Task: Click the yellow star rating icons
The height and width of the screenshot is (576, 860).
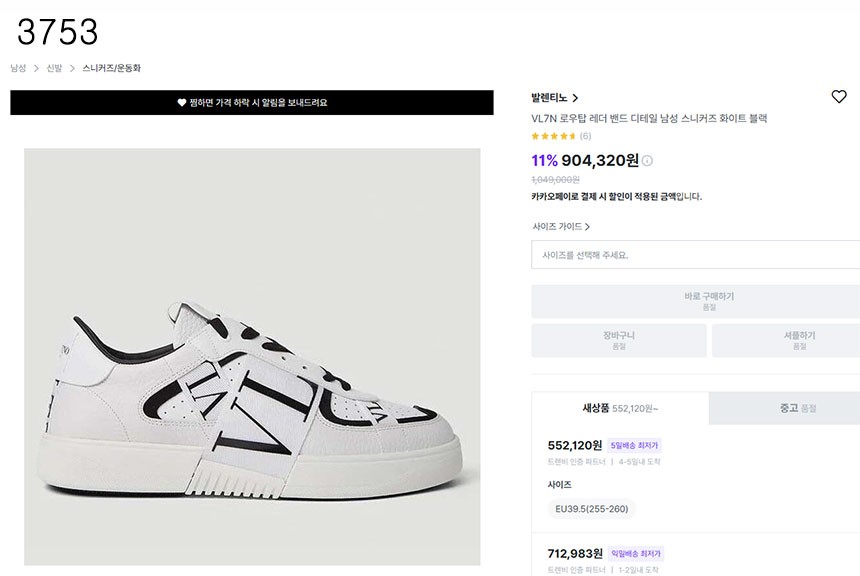Action: pos(553,136)
